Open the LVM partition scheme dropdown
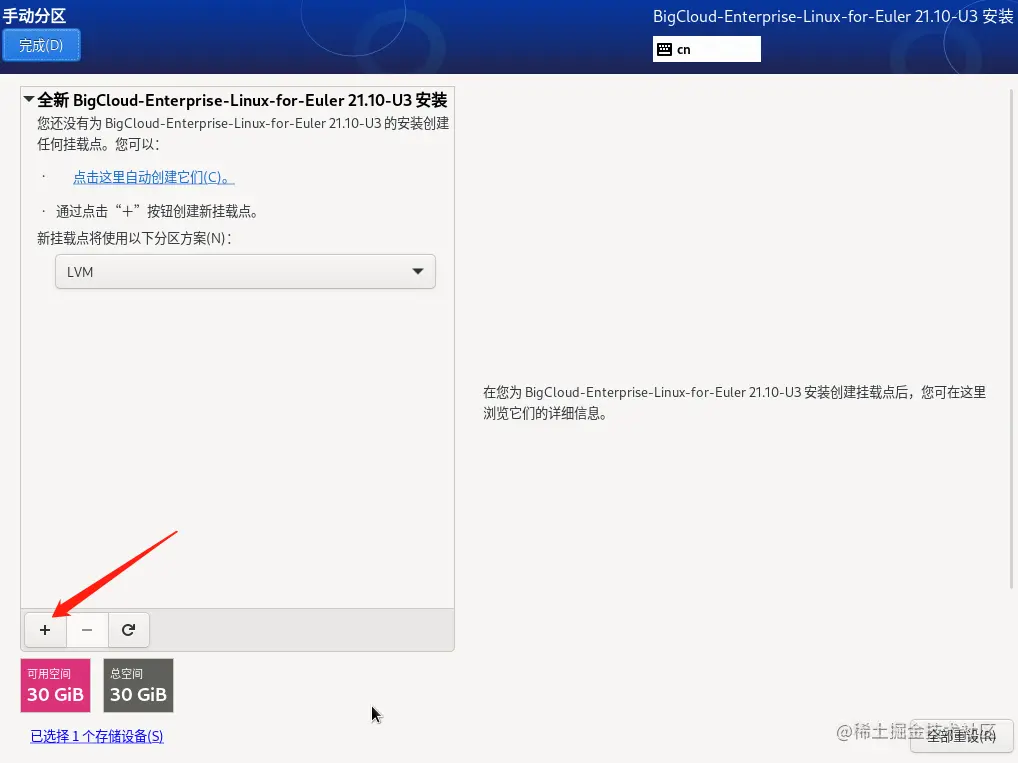This screenshot has height=763, width=1018. [245, 271]
